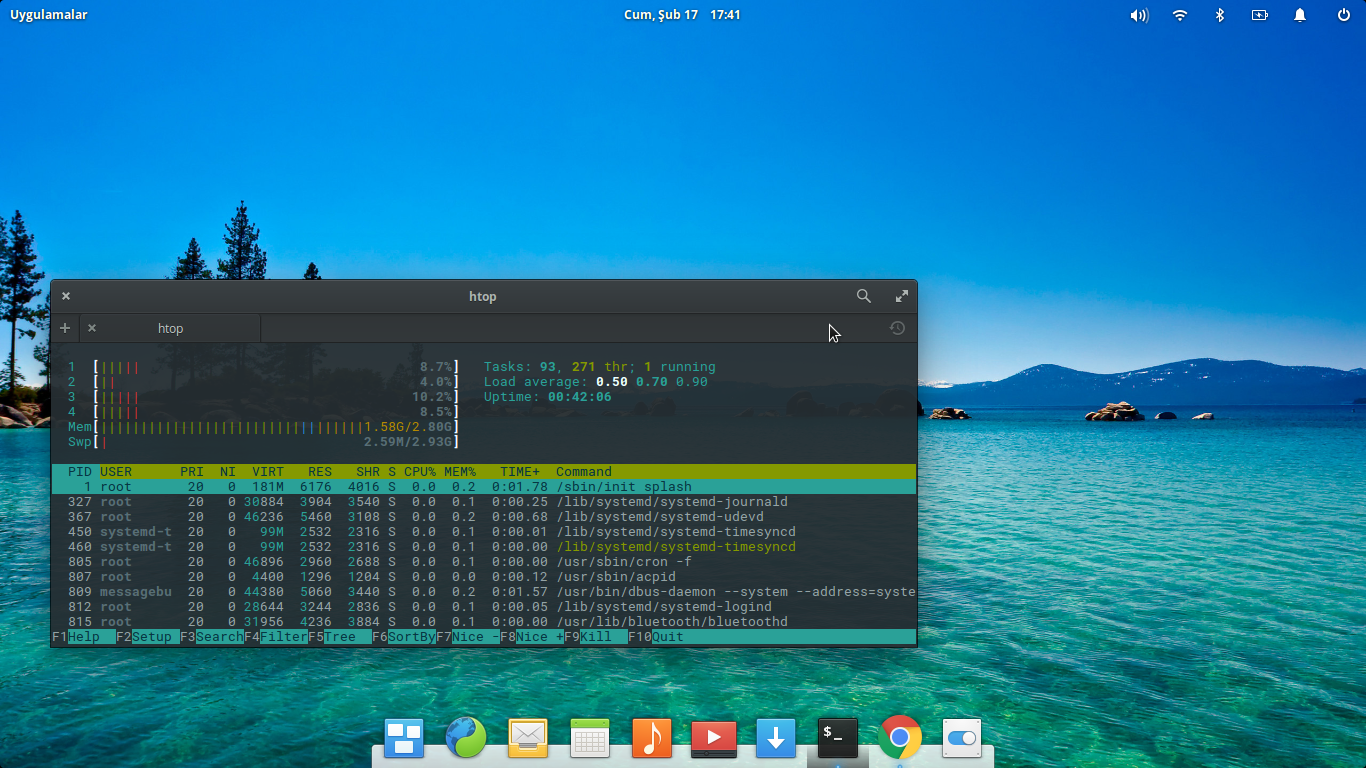
Task: Maximize the terminal with the arrows icon
Action: [x=902, y=296]
